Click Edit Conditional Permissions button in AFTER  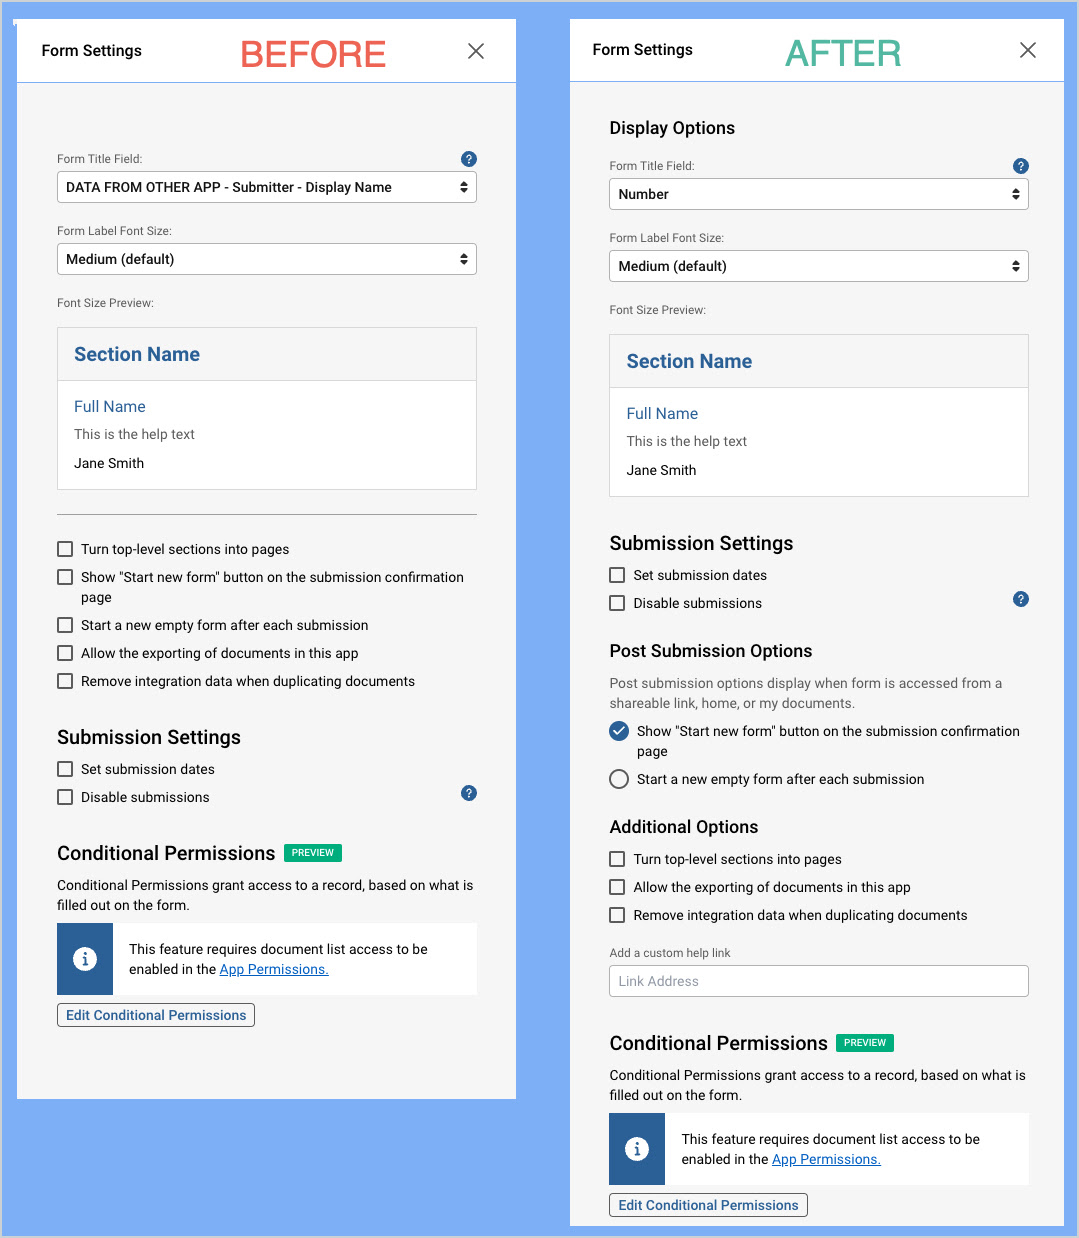point(708,1205)
